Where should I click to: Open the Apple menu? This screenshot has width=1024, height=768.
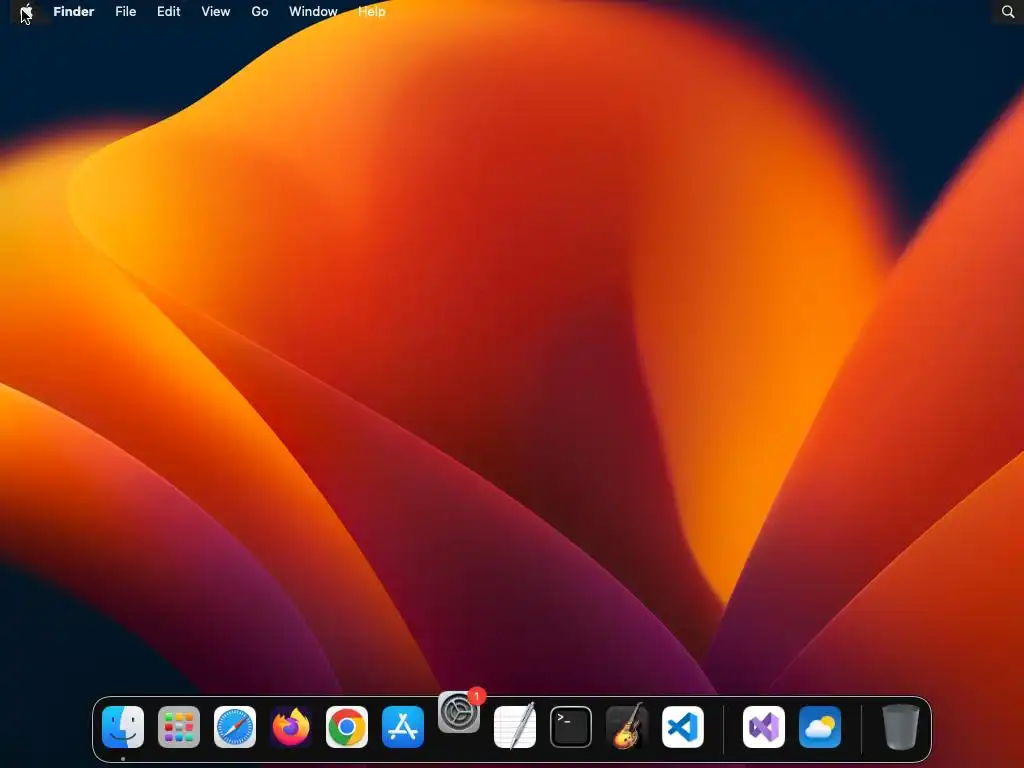click(27, 12)
